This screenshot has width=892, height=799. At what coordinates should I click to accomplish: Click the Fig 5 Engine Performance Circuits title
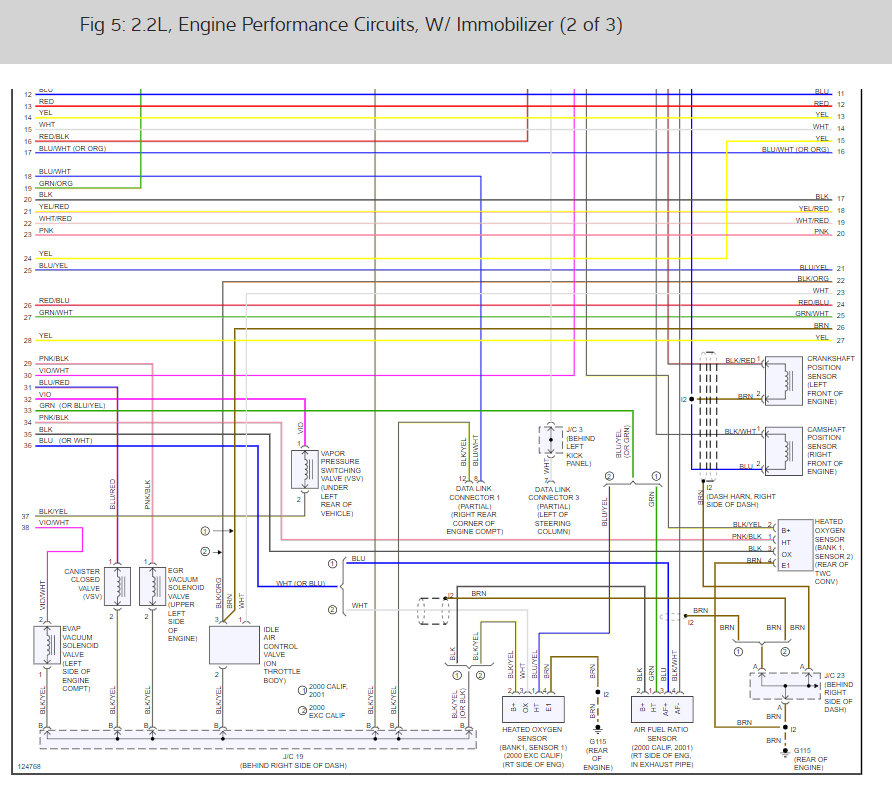point(351,24)
